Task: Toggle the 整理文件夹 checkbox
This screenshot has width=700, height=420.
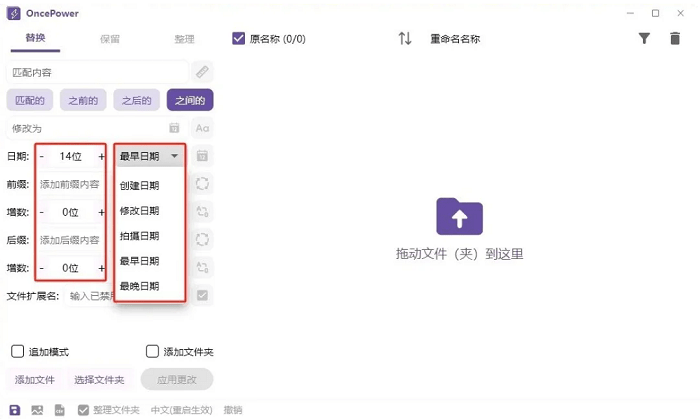Action: pos(83,410)
